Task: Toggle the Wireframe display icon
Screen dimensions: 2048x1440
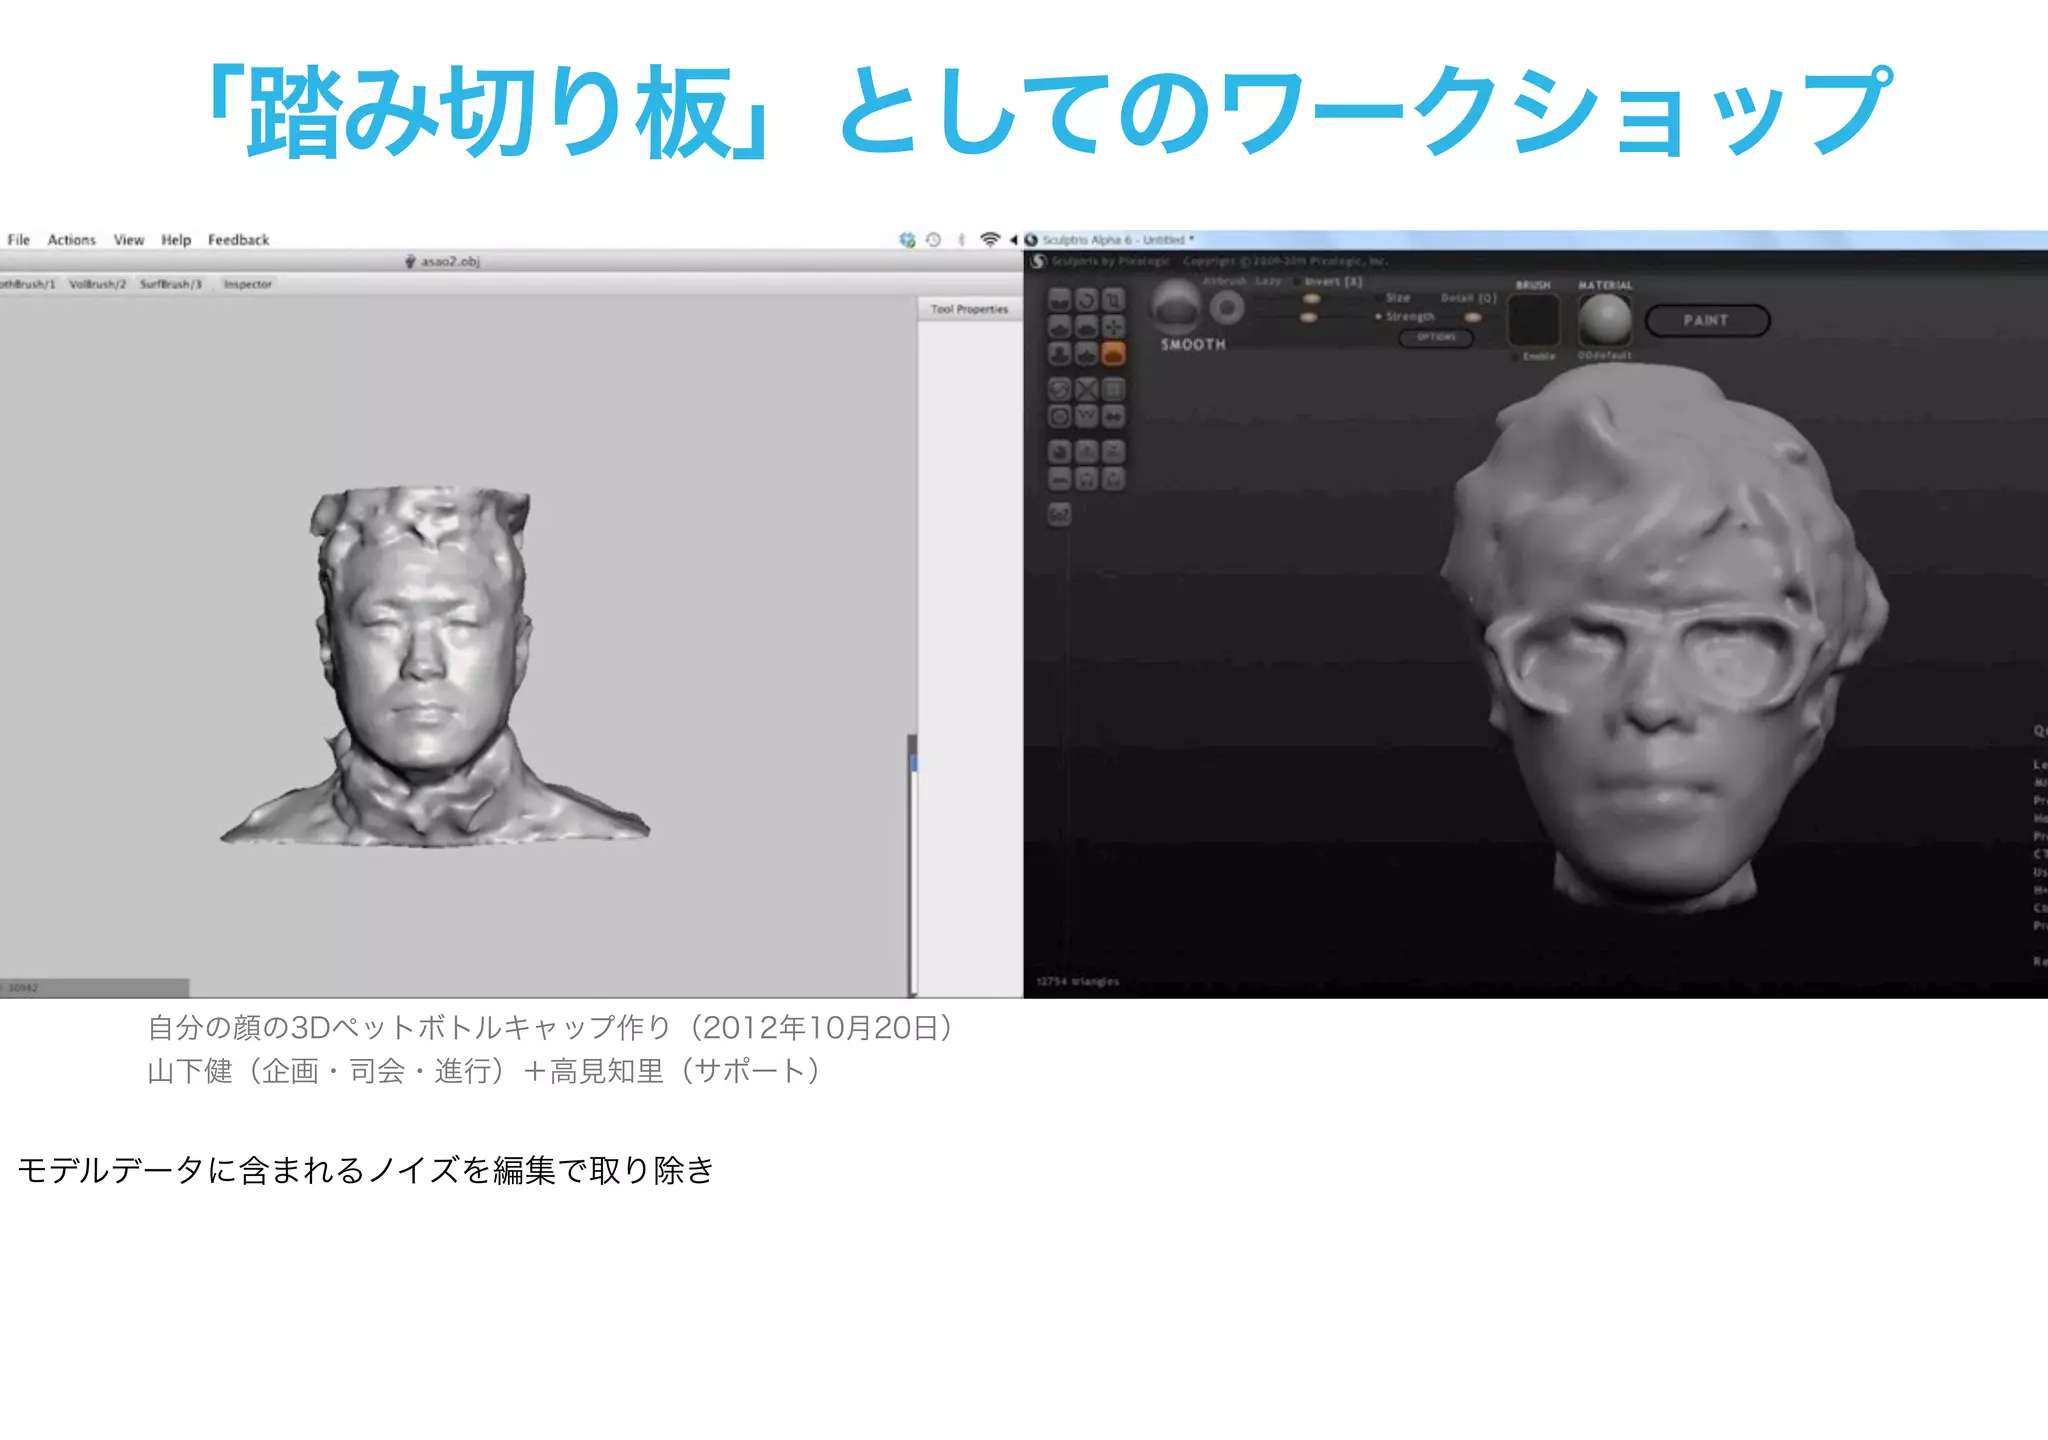Action: 1086,416
